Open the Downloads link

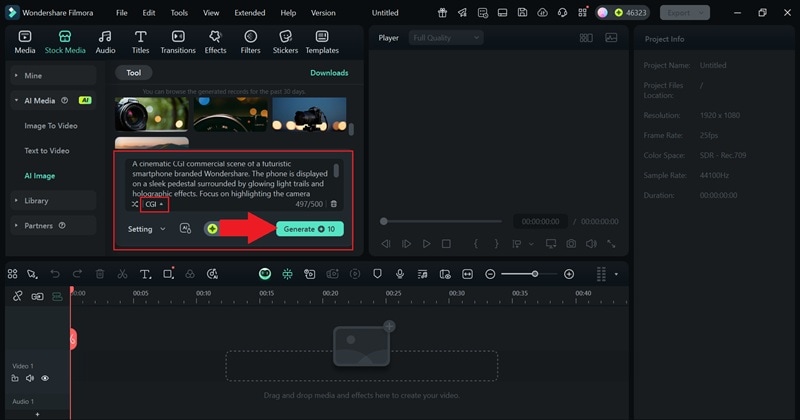point(329,73)
